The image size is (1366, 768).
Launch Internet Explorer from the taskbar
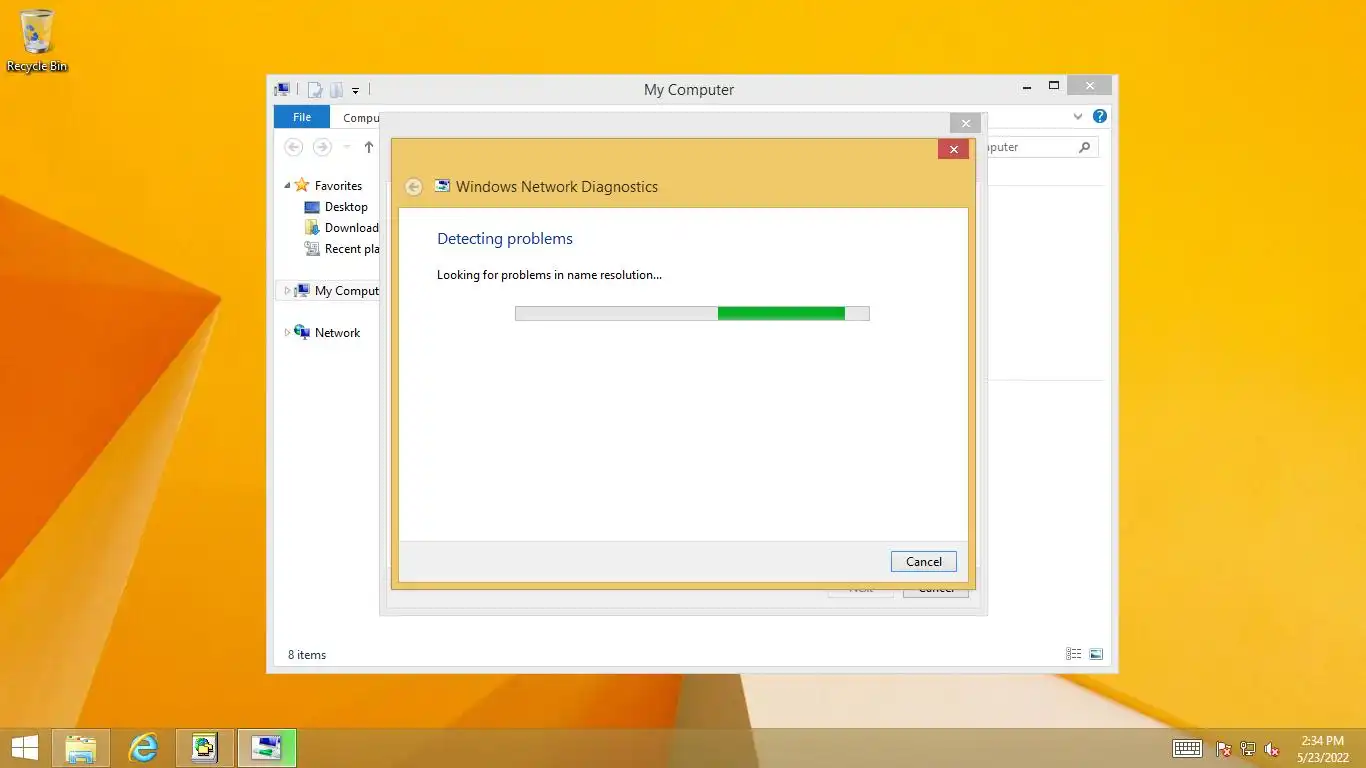click(x=144, y=748)
